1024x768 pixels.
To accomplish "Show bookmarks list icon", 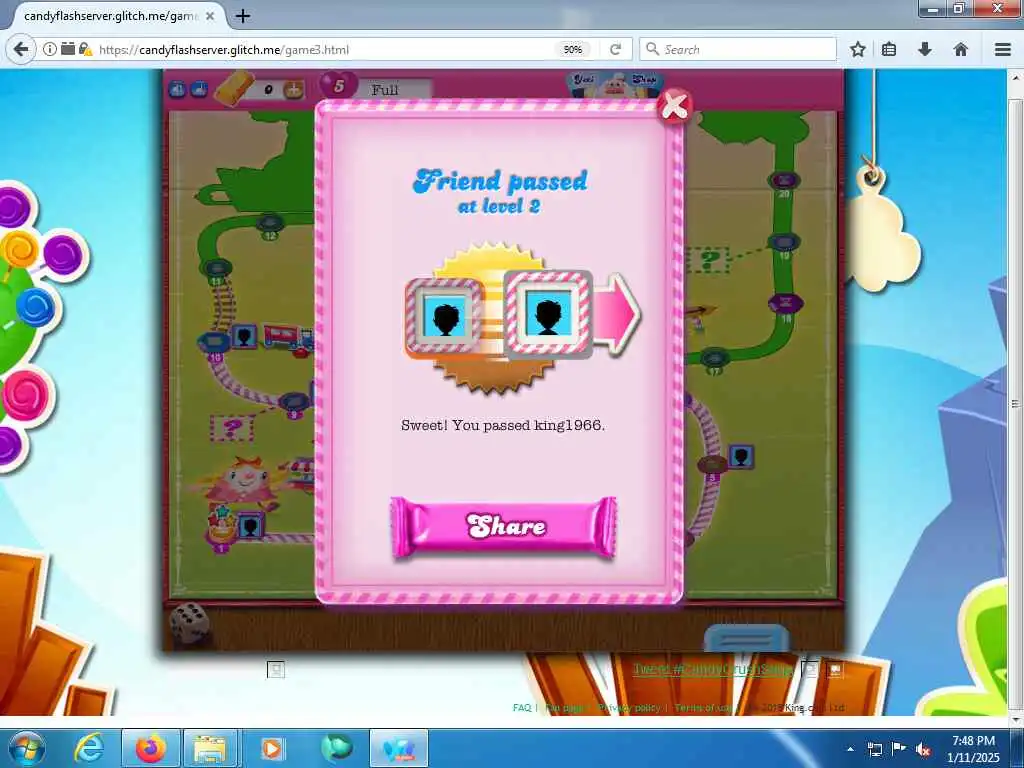I will pyautogui.click(x=889, y=50).
